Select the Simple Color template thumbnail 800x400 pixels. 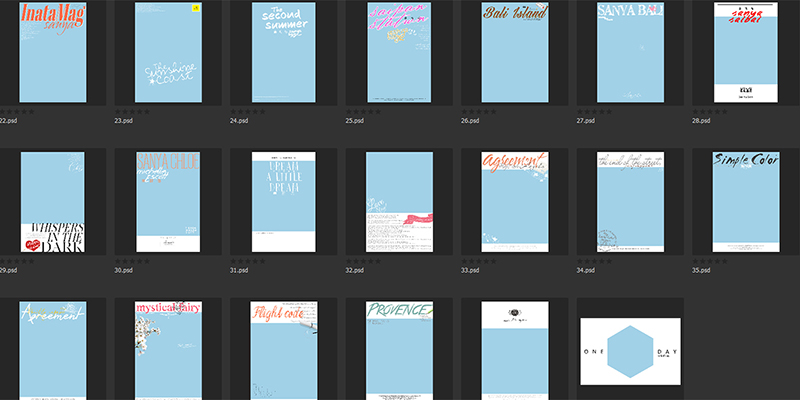pos(746,202)
